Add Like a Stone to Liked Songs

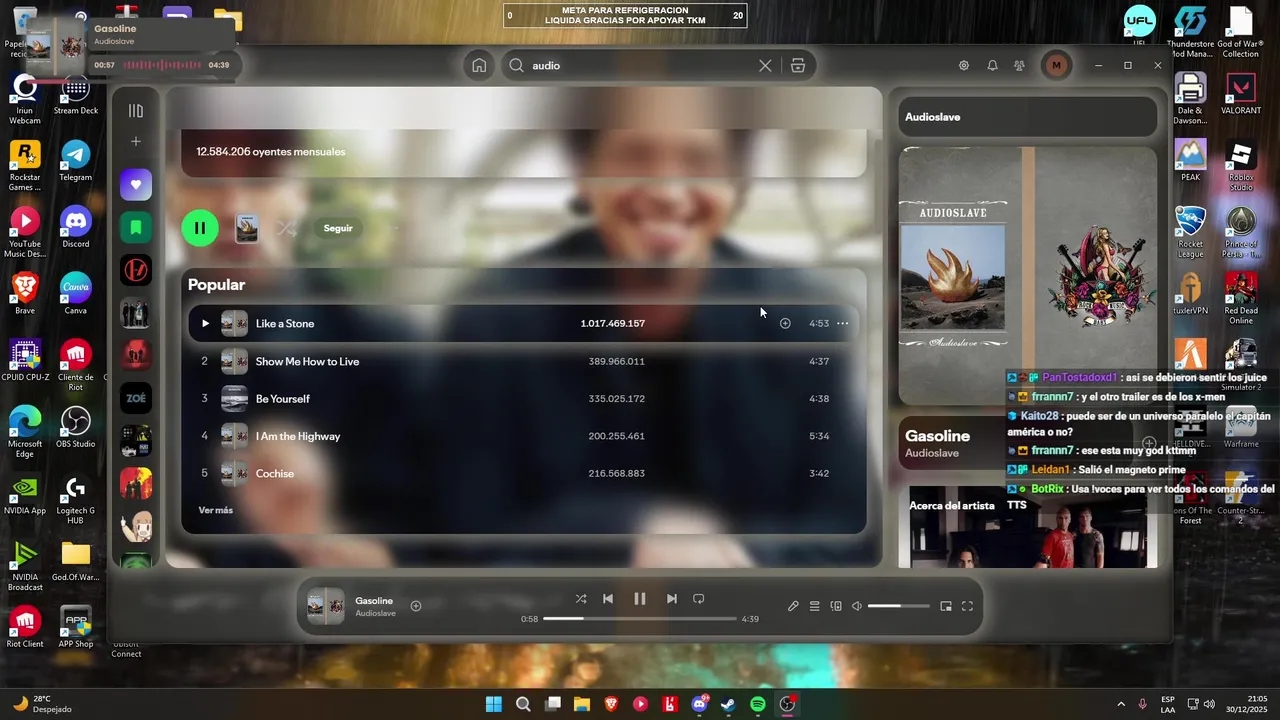click(785, 323)
